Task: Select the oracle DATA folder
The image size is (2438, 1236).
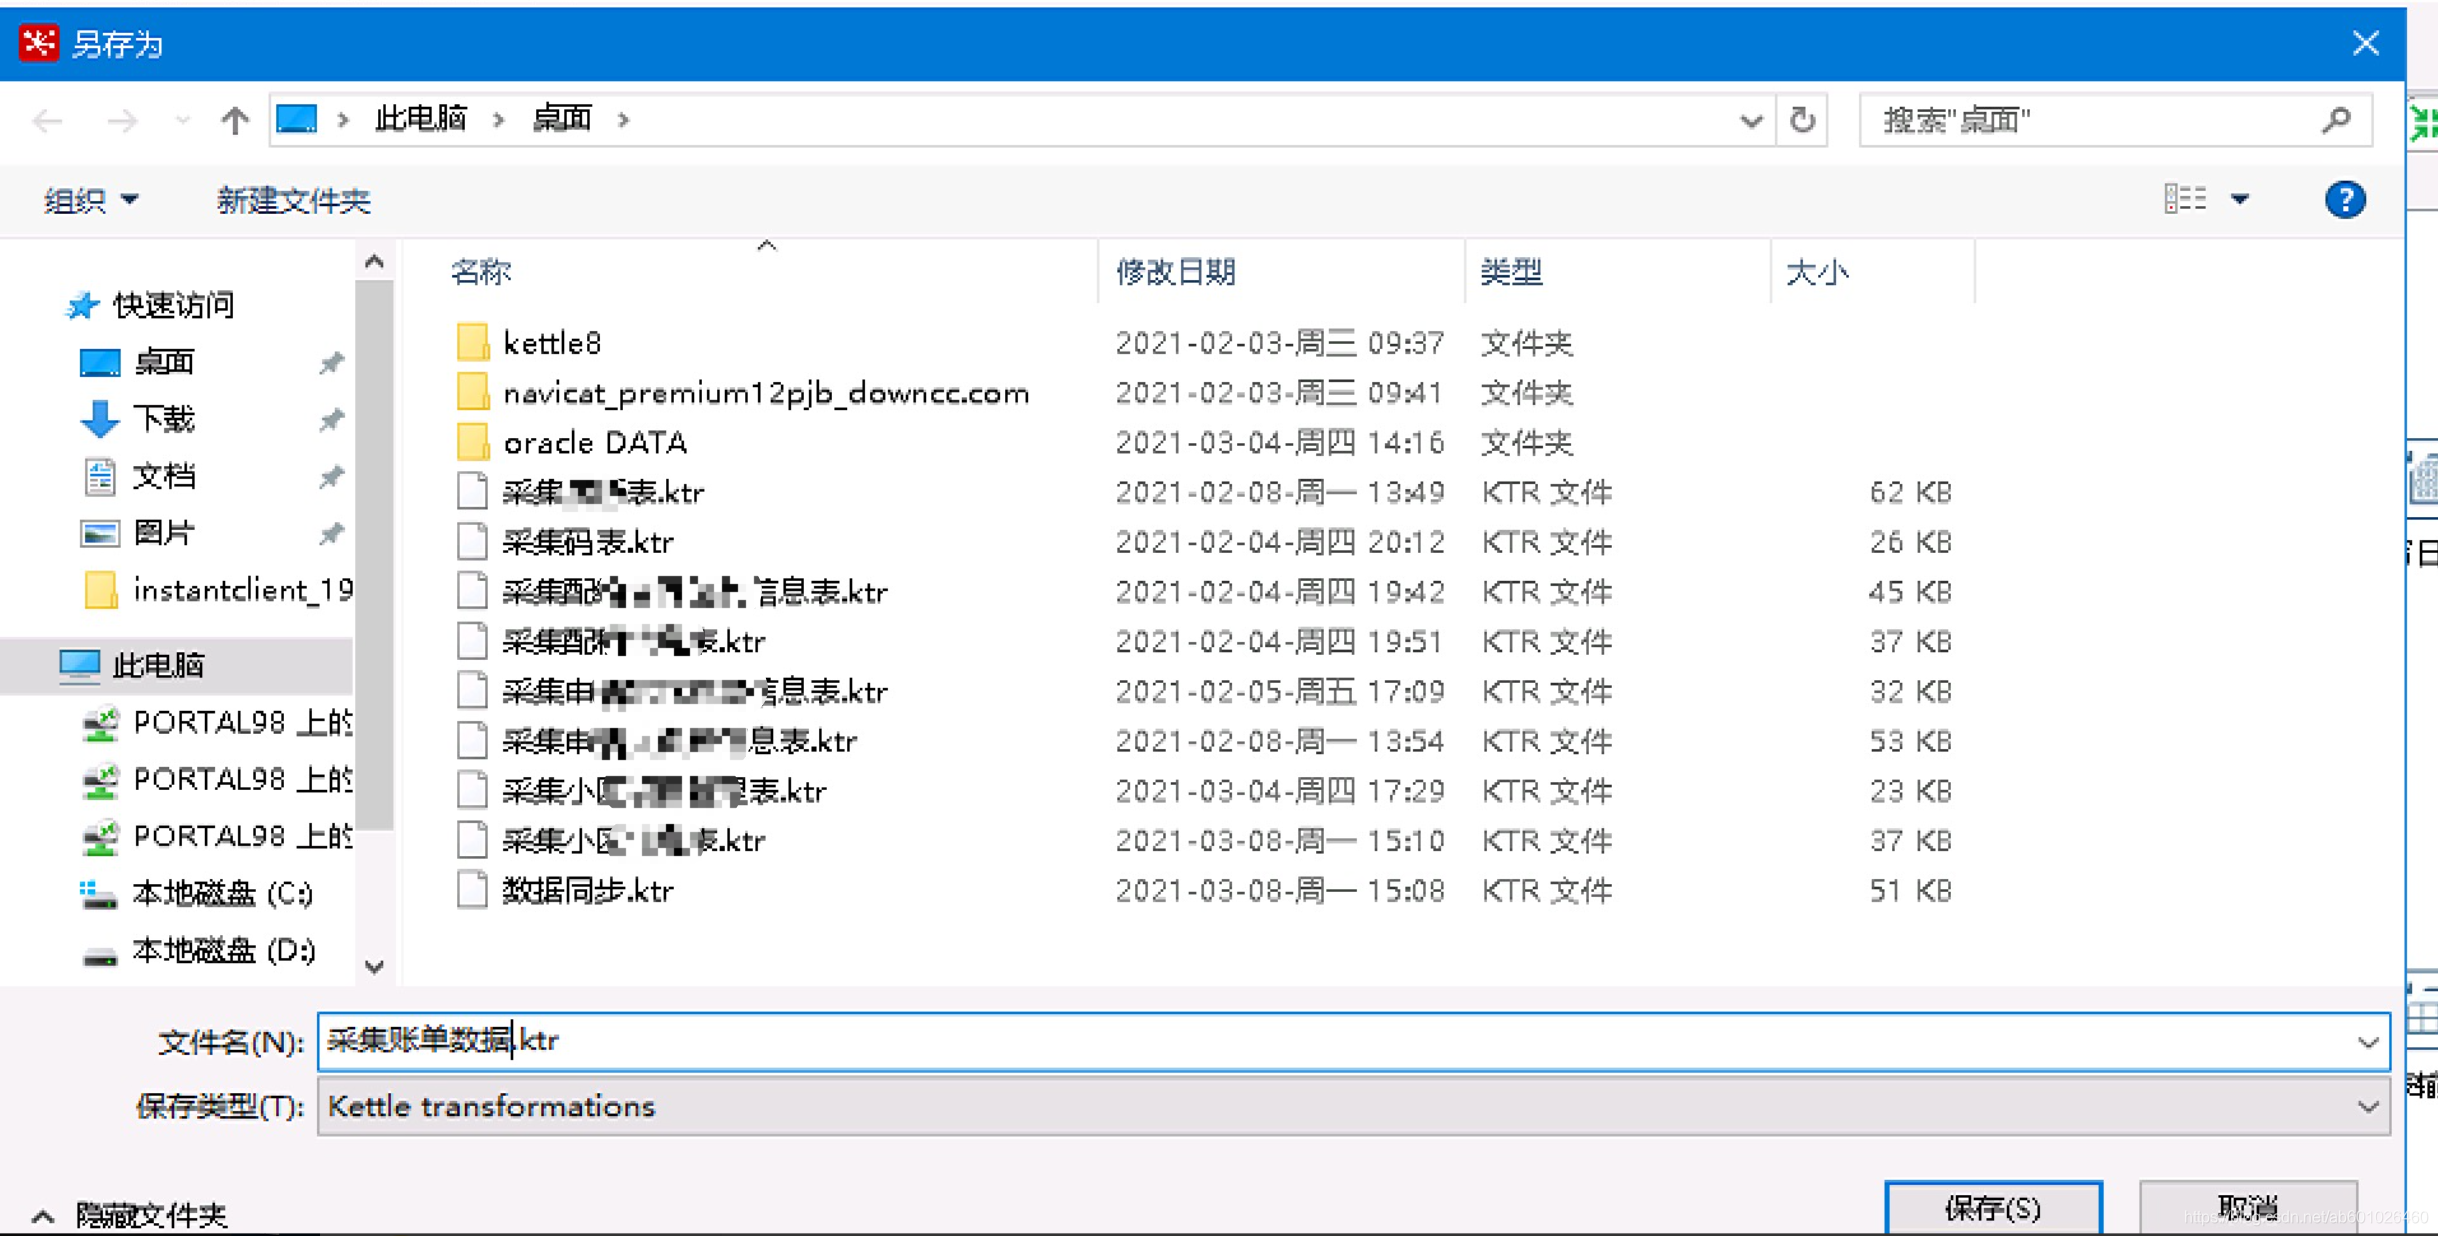Action: point(595,443)
